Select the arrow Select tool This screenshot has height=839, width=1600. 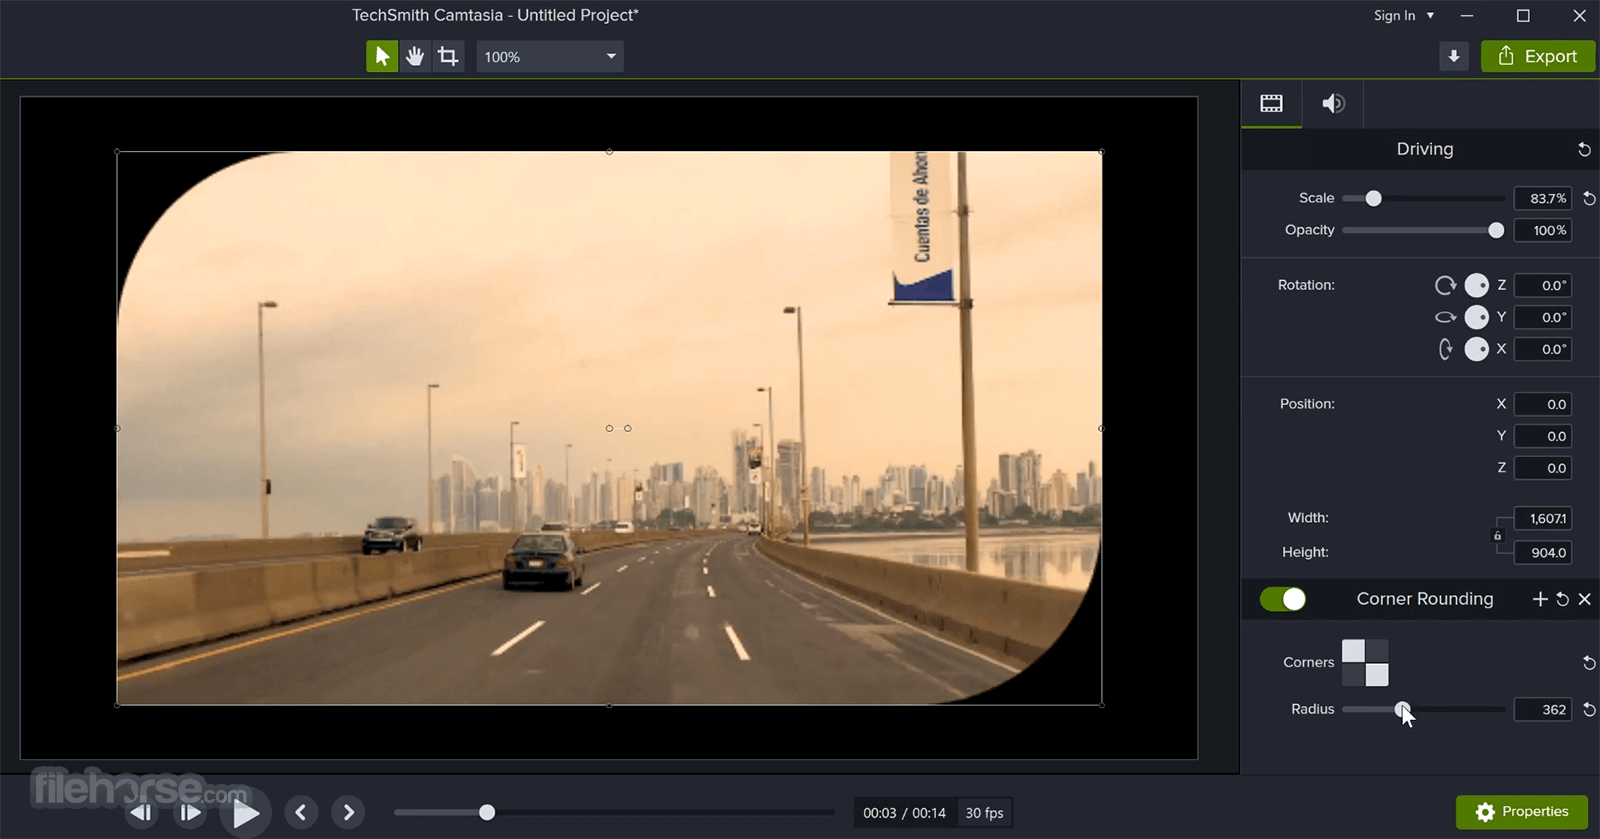click(381, 57)
